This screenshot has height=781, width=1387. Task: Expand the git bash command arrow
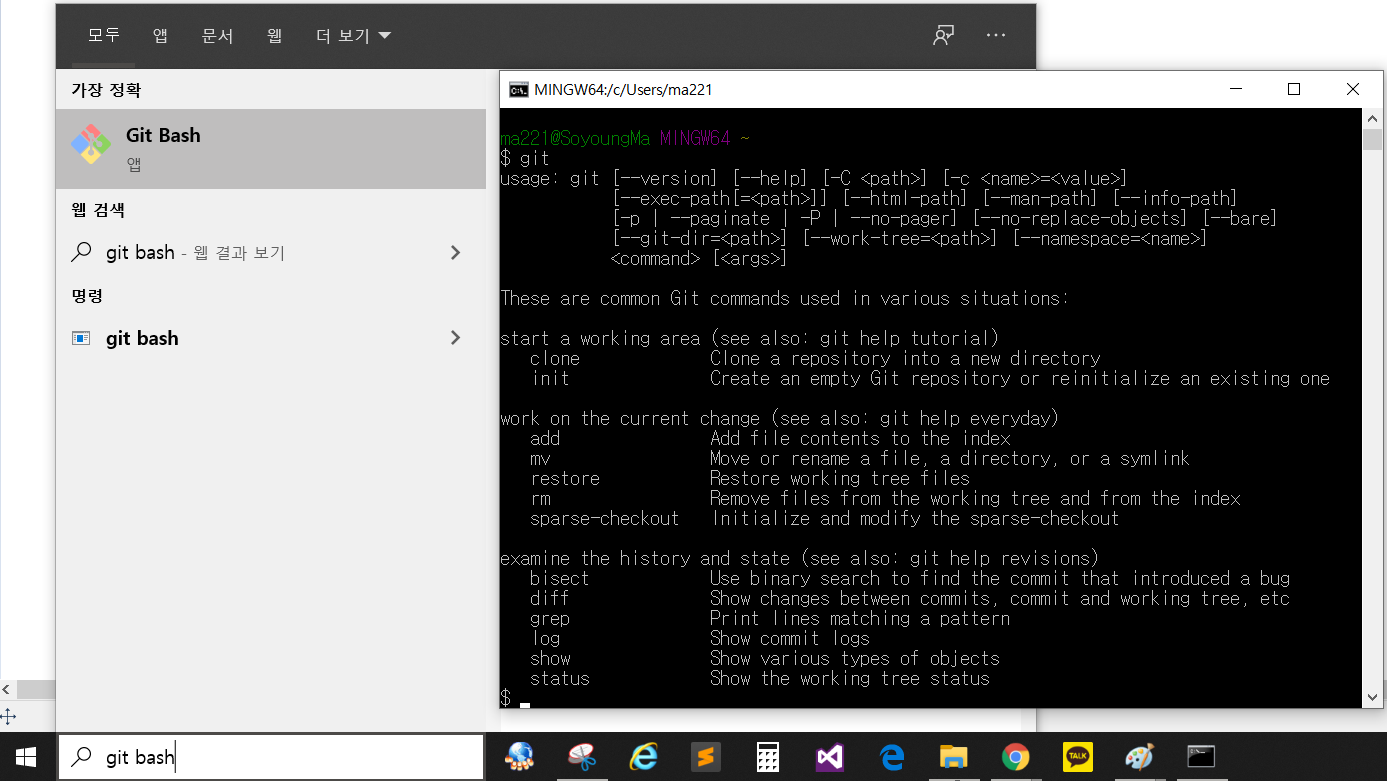pos(456,338)
